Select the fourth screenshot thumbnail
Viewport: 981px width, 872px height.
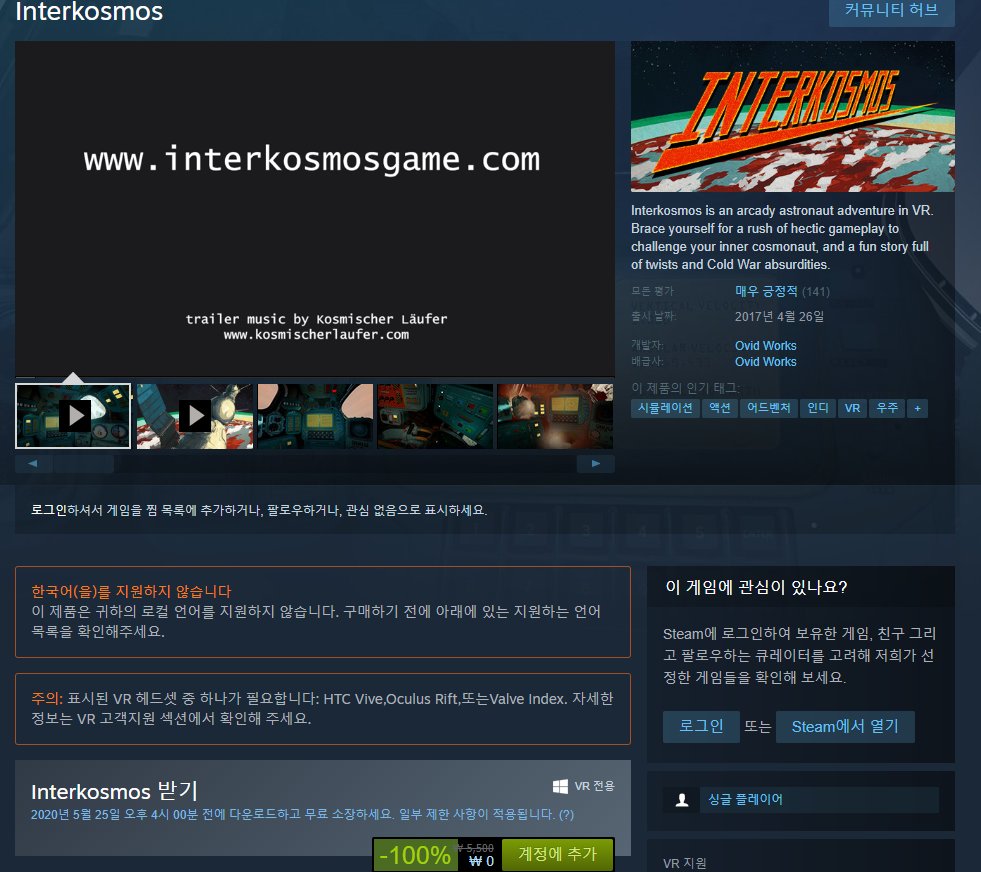[x=435, y=416]
